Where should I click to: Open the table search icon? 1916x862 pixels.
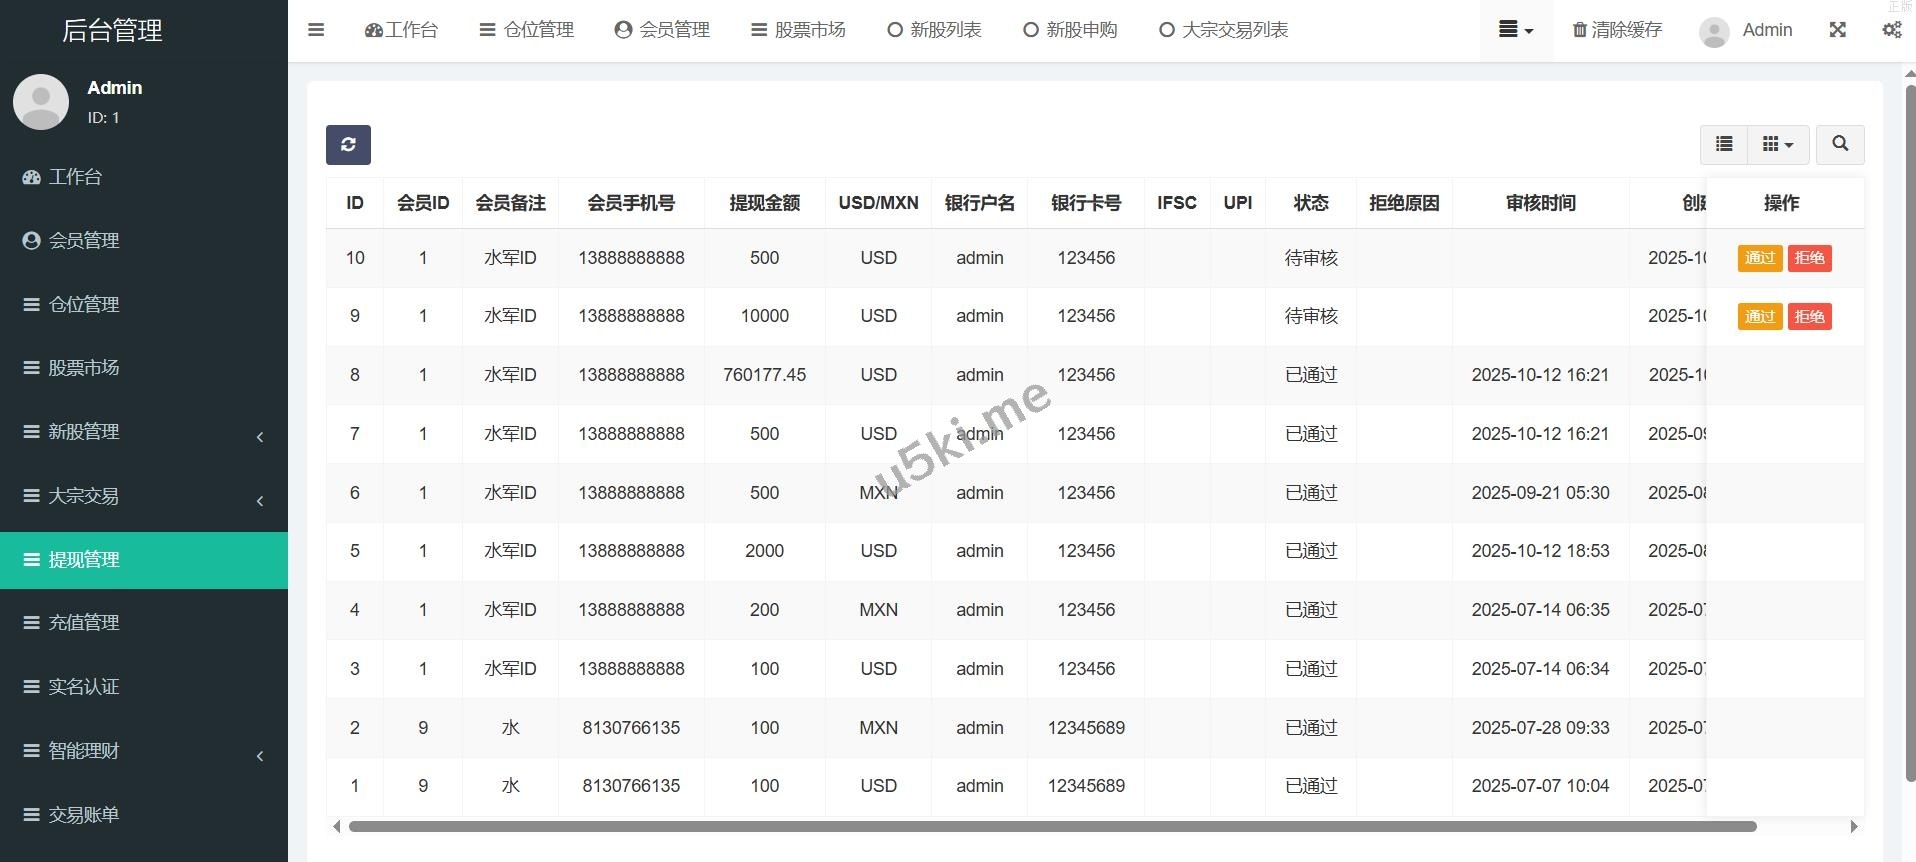pos(1839,144)
